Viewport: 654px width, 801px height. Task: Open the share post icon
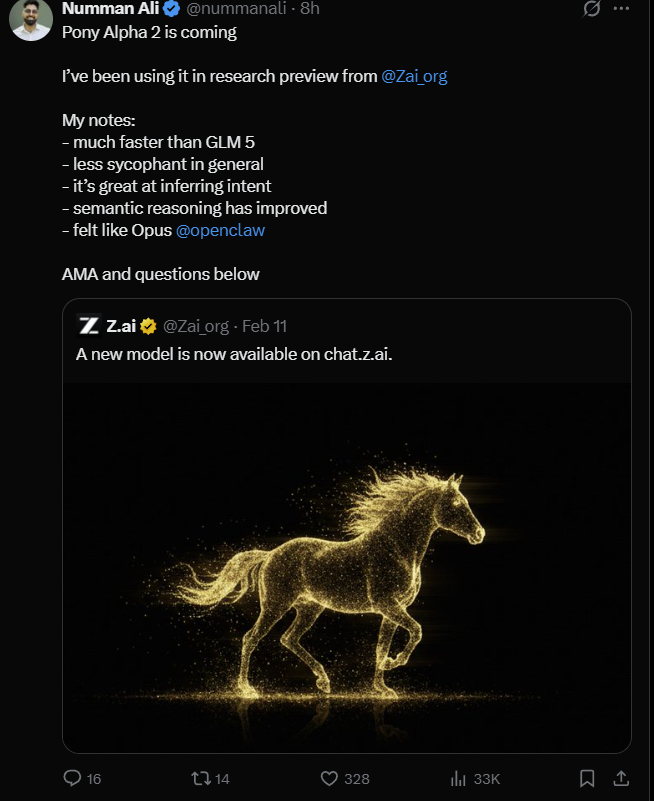tap(621, 778)
